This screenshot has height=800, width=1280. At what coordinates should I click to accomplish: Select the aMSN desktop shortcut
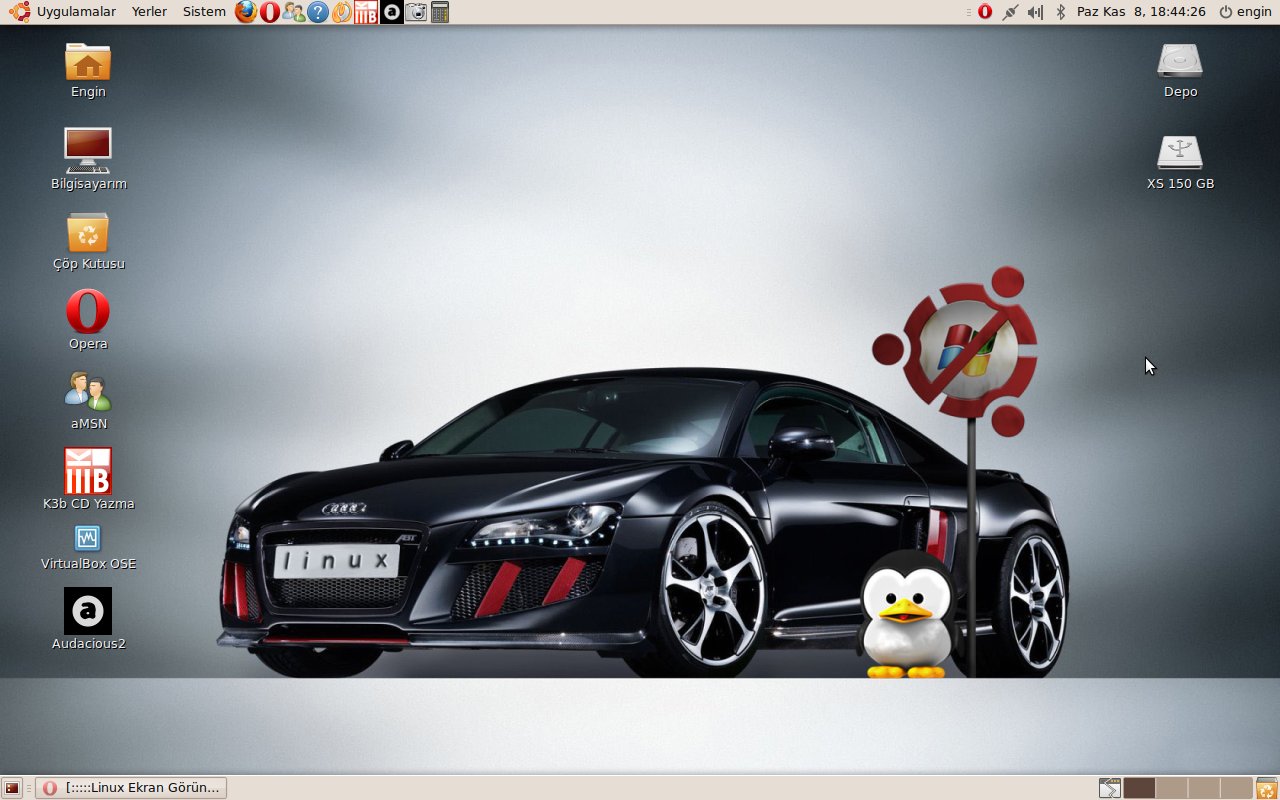pos(88,401)
